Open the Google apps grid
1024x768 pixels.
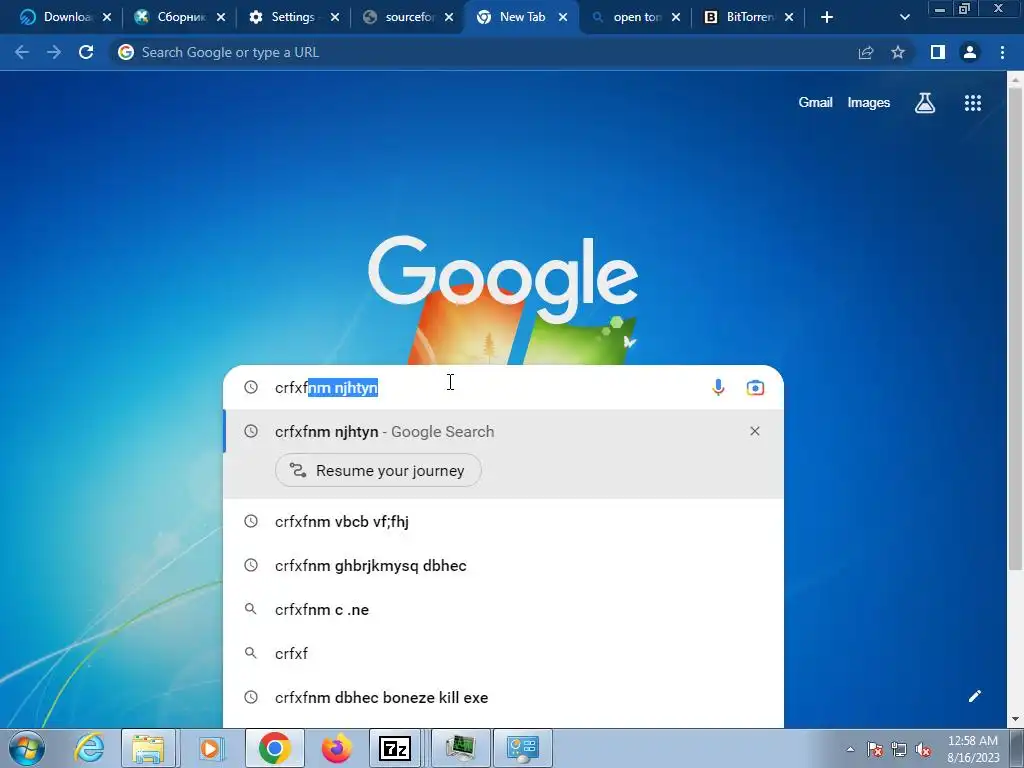[973, 103]
